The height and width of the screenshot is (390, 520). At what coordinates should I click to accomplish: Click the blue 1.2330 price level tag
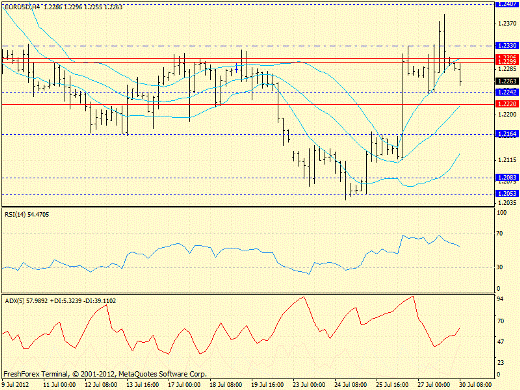507,45
